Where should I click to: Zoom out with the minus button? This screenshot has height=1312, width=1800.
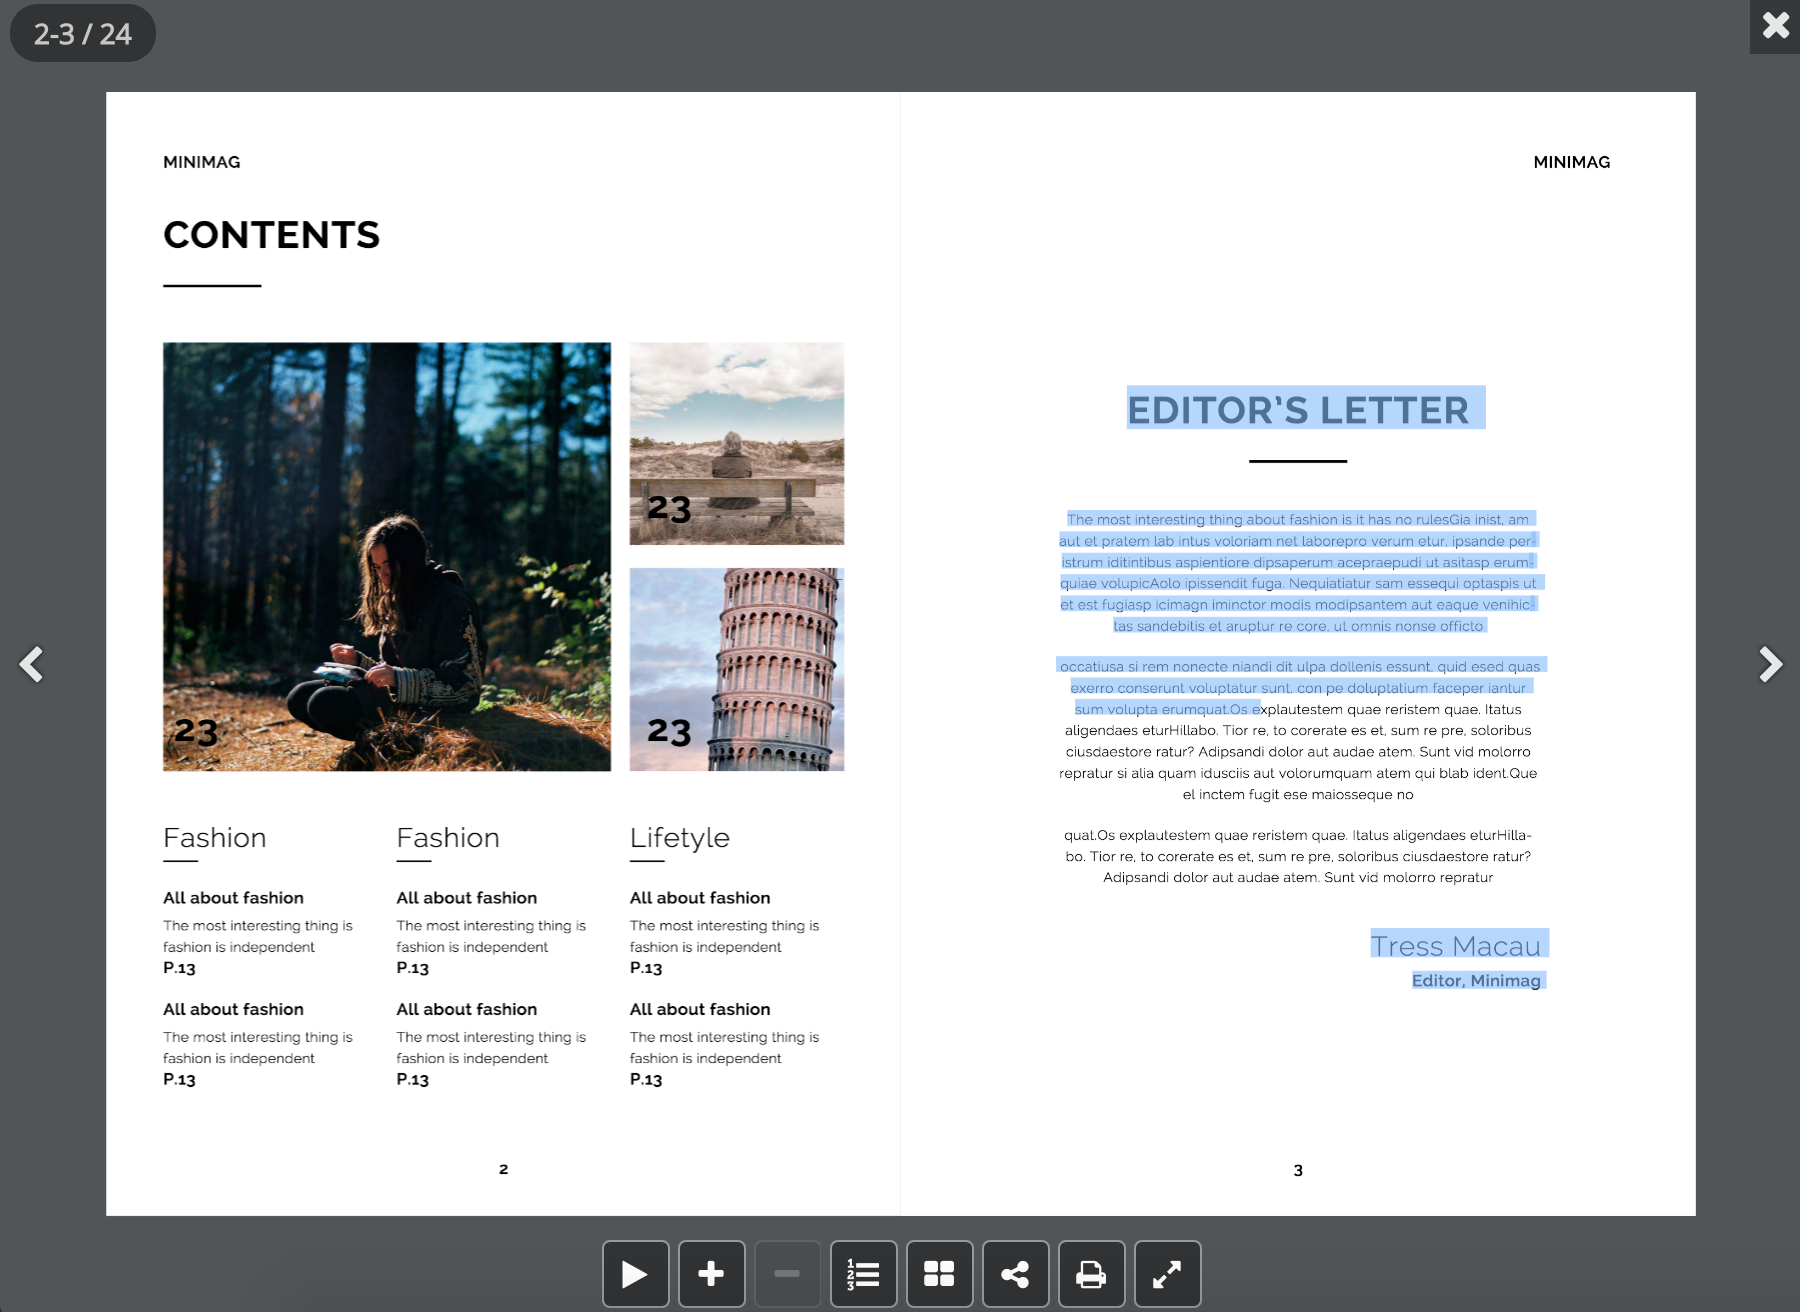click(x=787, y=1273)
